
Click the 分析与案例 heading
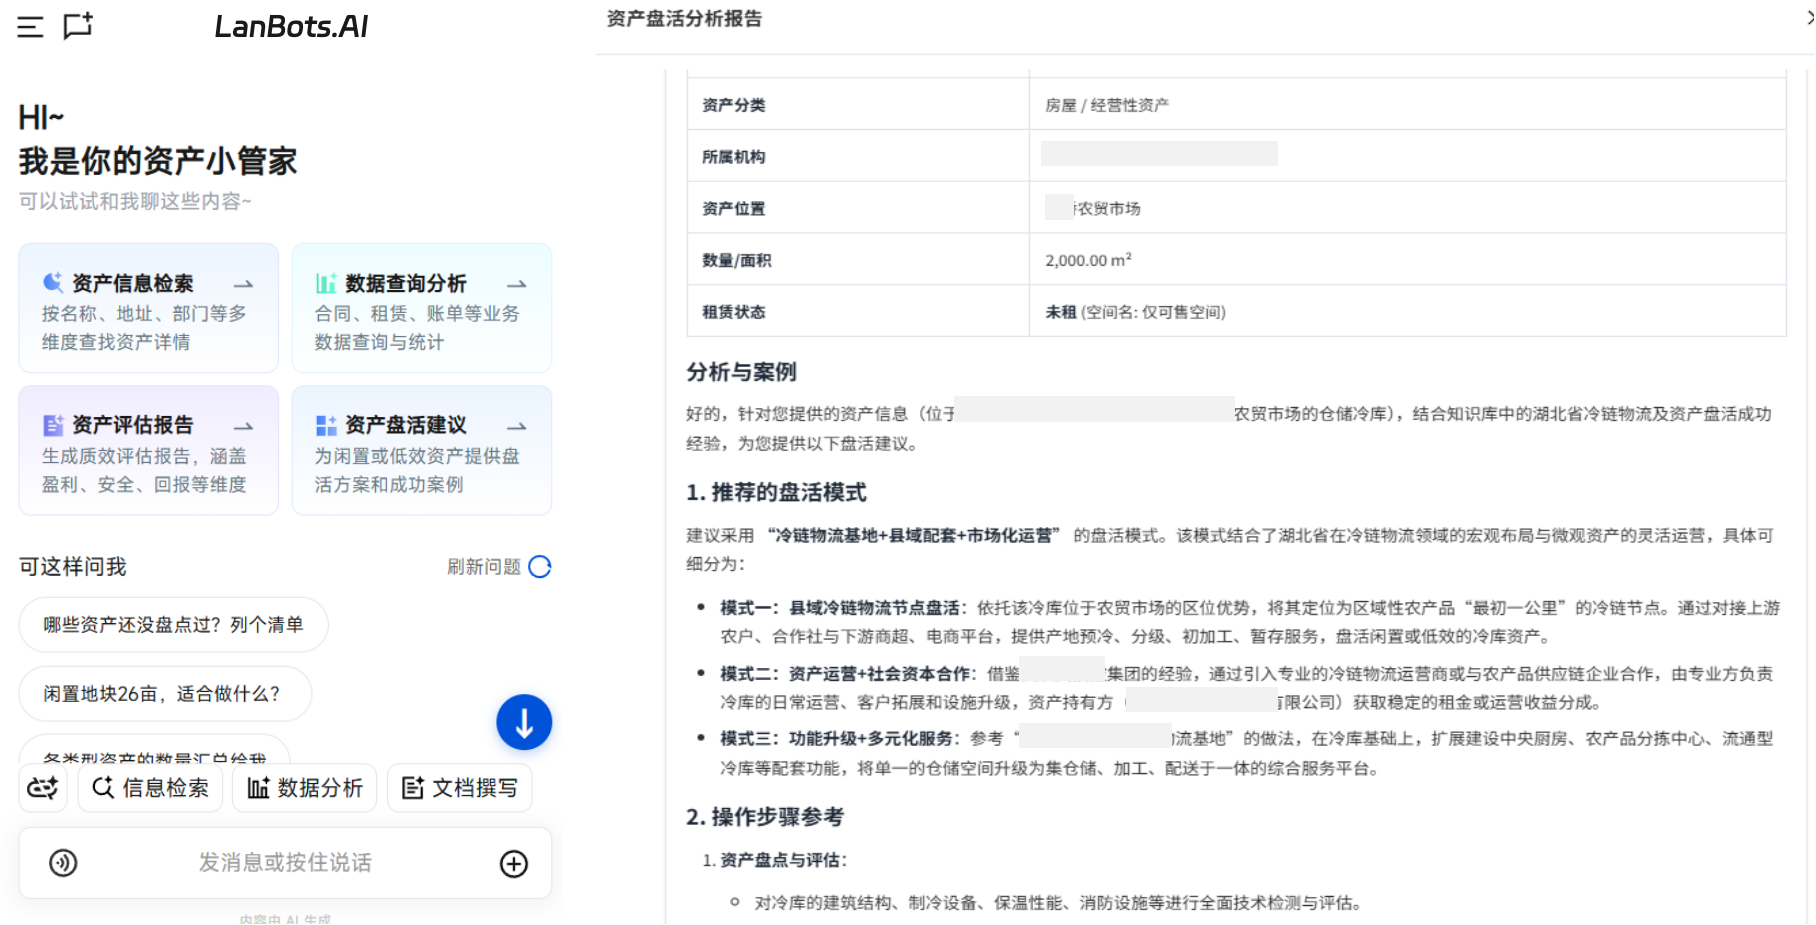pyautogui.click(x=741, y=372)
